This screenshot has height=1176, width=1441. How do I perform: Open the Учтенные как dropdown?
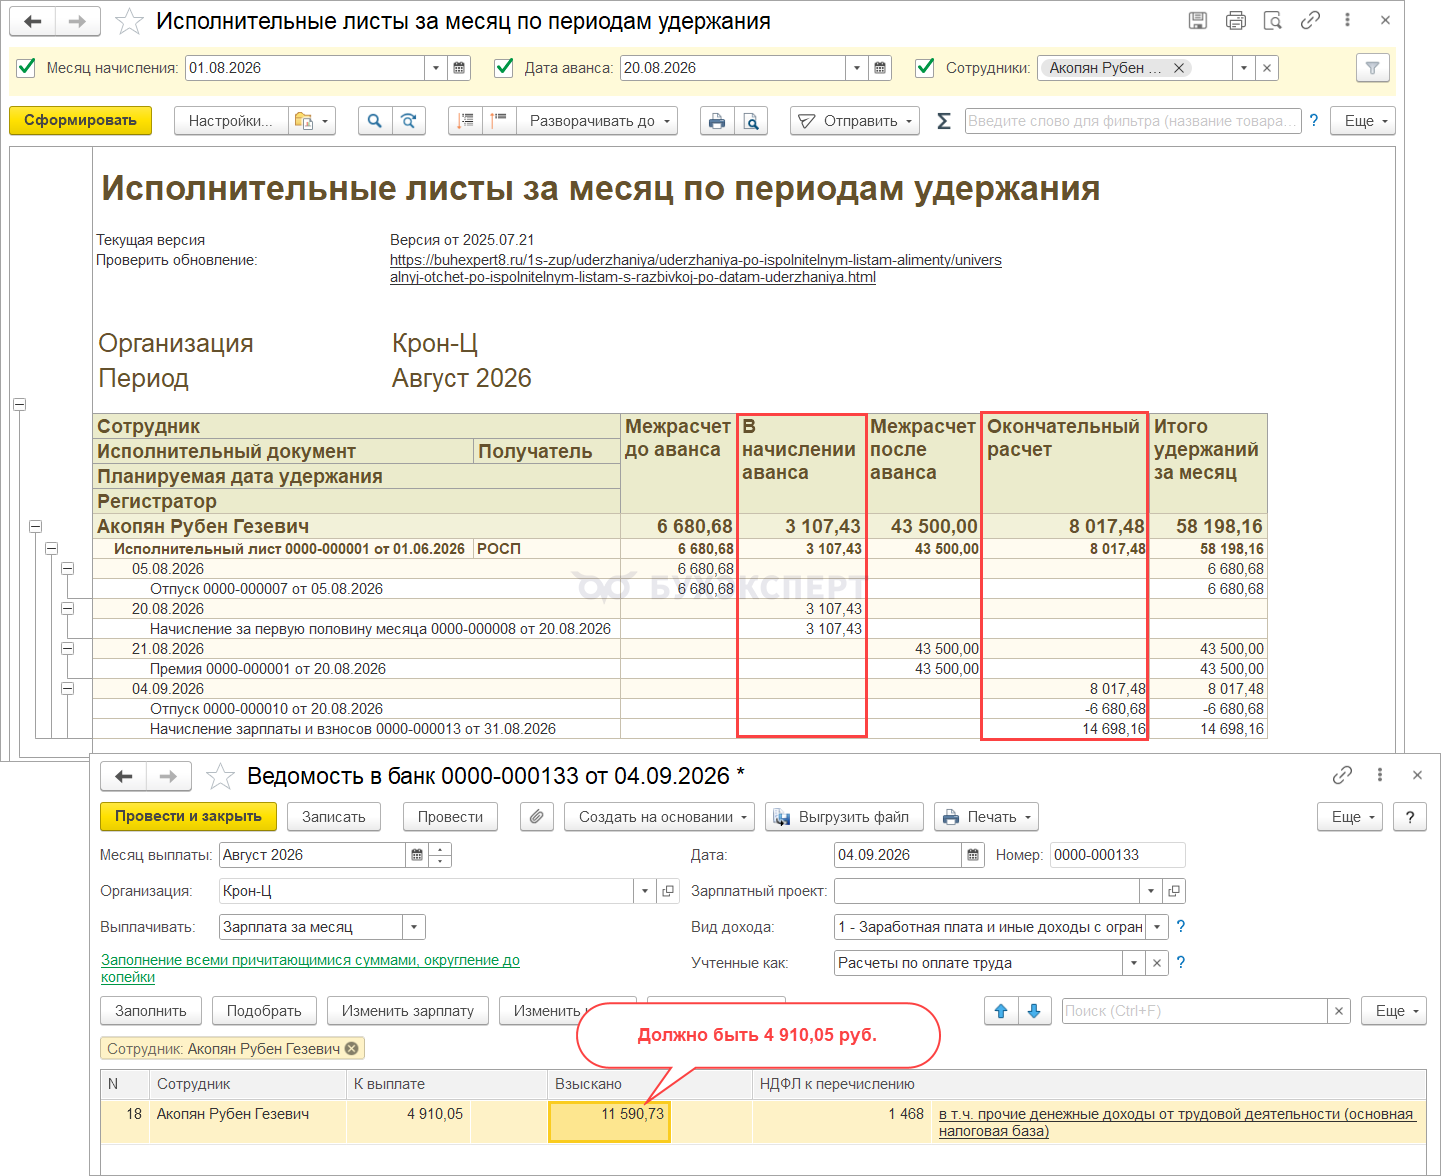click(1134, 963)
